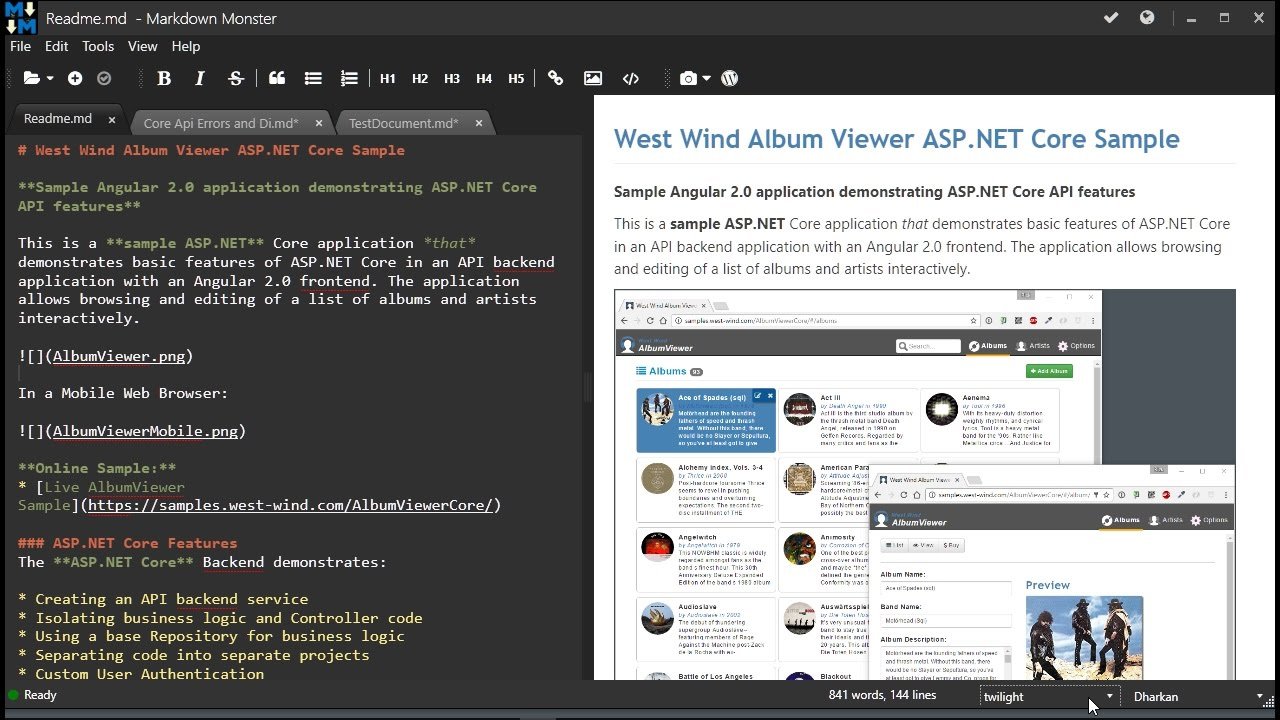This screenshot has height=720, width=1280.
Task: Click the Creating an API backend service line
Action: [x=163, y=599]
